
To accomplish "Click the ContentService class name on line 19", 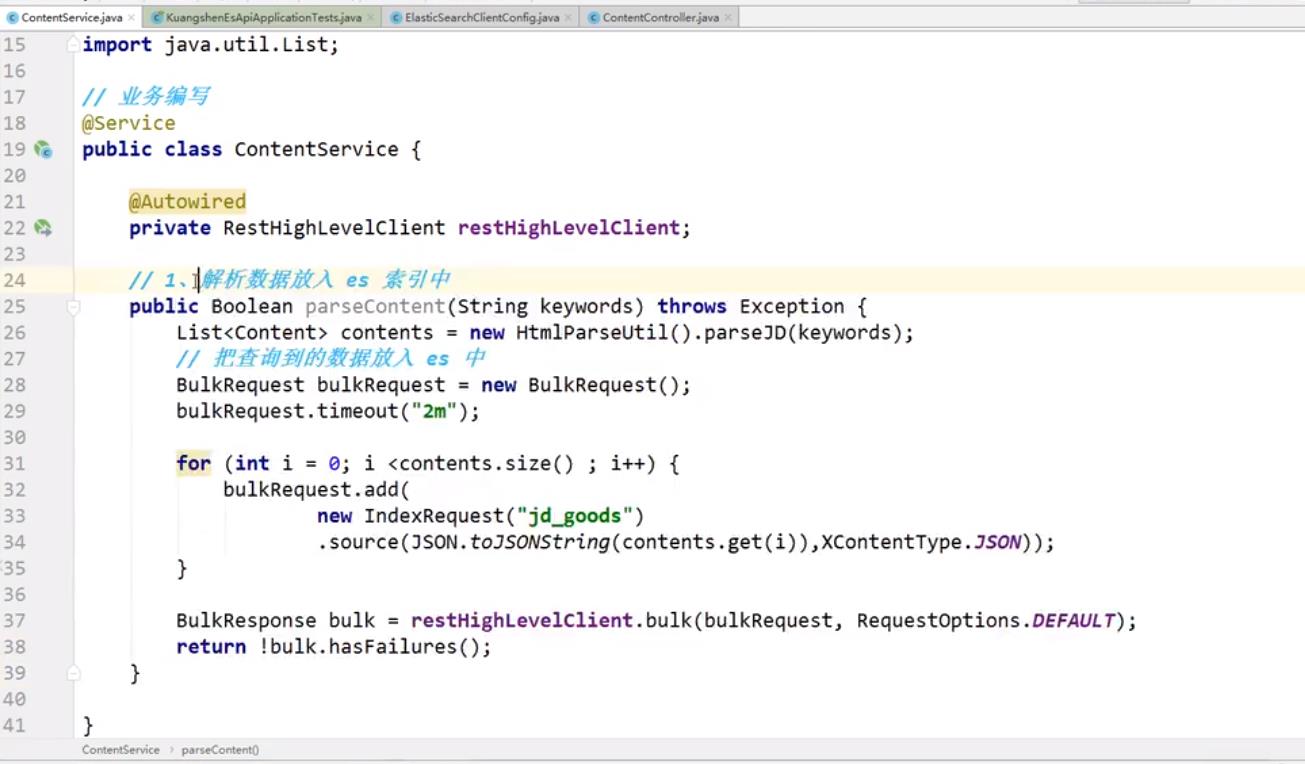I will point(316,149).
